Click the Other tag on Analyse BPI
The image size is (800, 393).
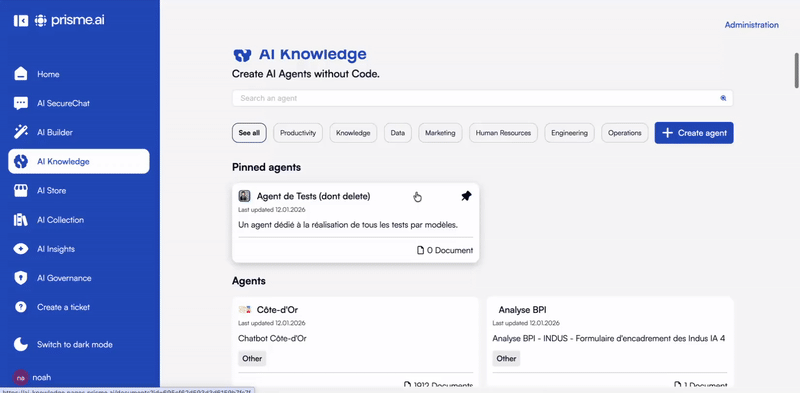tap(506, 358)
